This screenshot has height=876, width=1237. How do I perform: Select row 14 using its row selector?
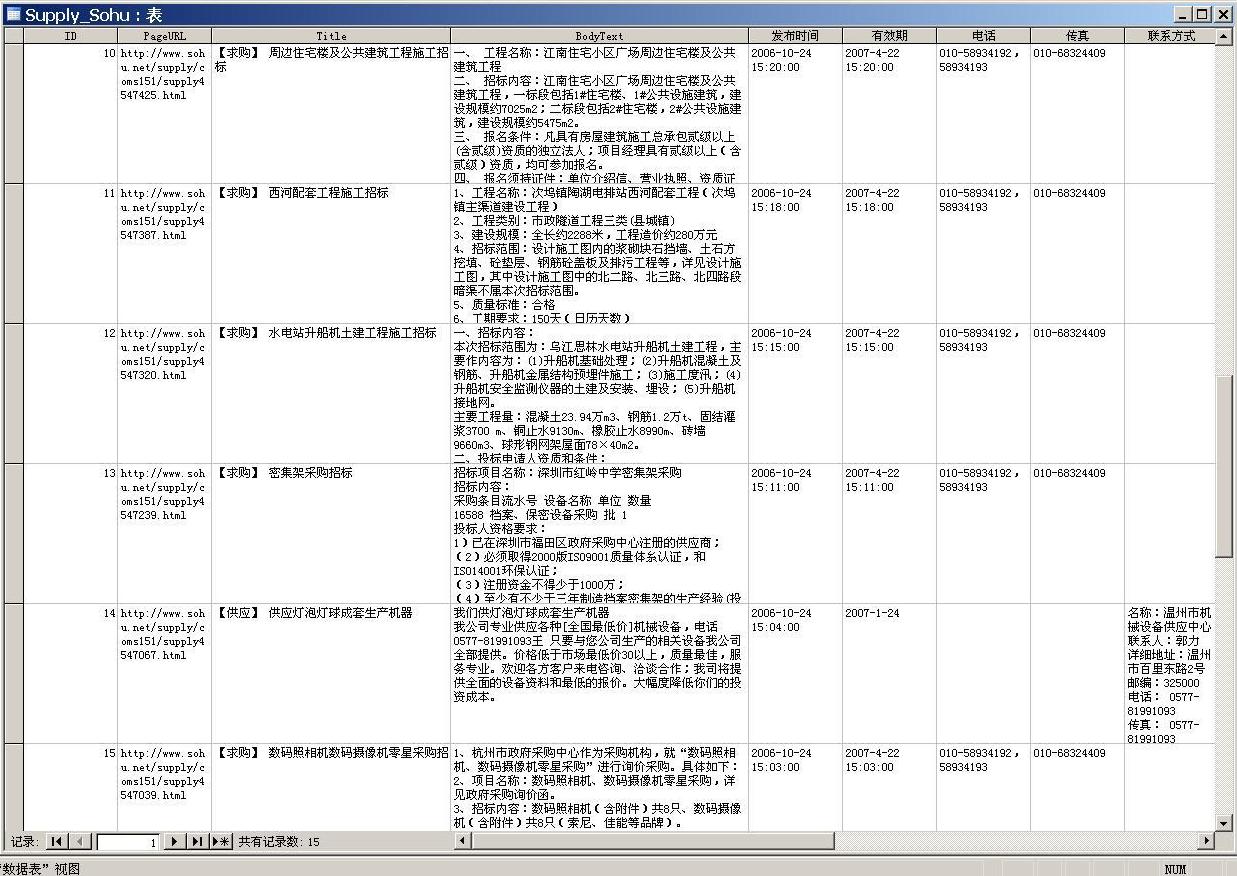(13, 673)
